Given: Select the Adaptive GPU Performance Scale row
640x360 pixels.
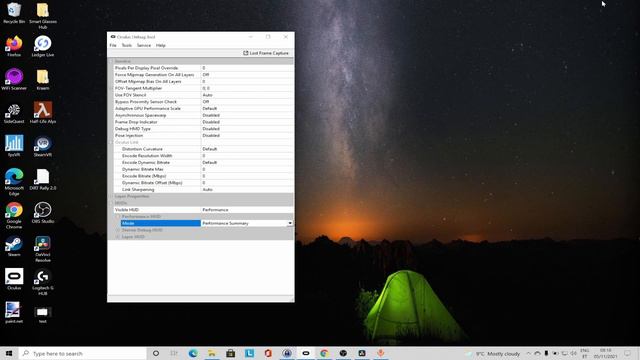Looking at the screenshot, I should tap(203, 109).
